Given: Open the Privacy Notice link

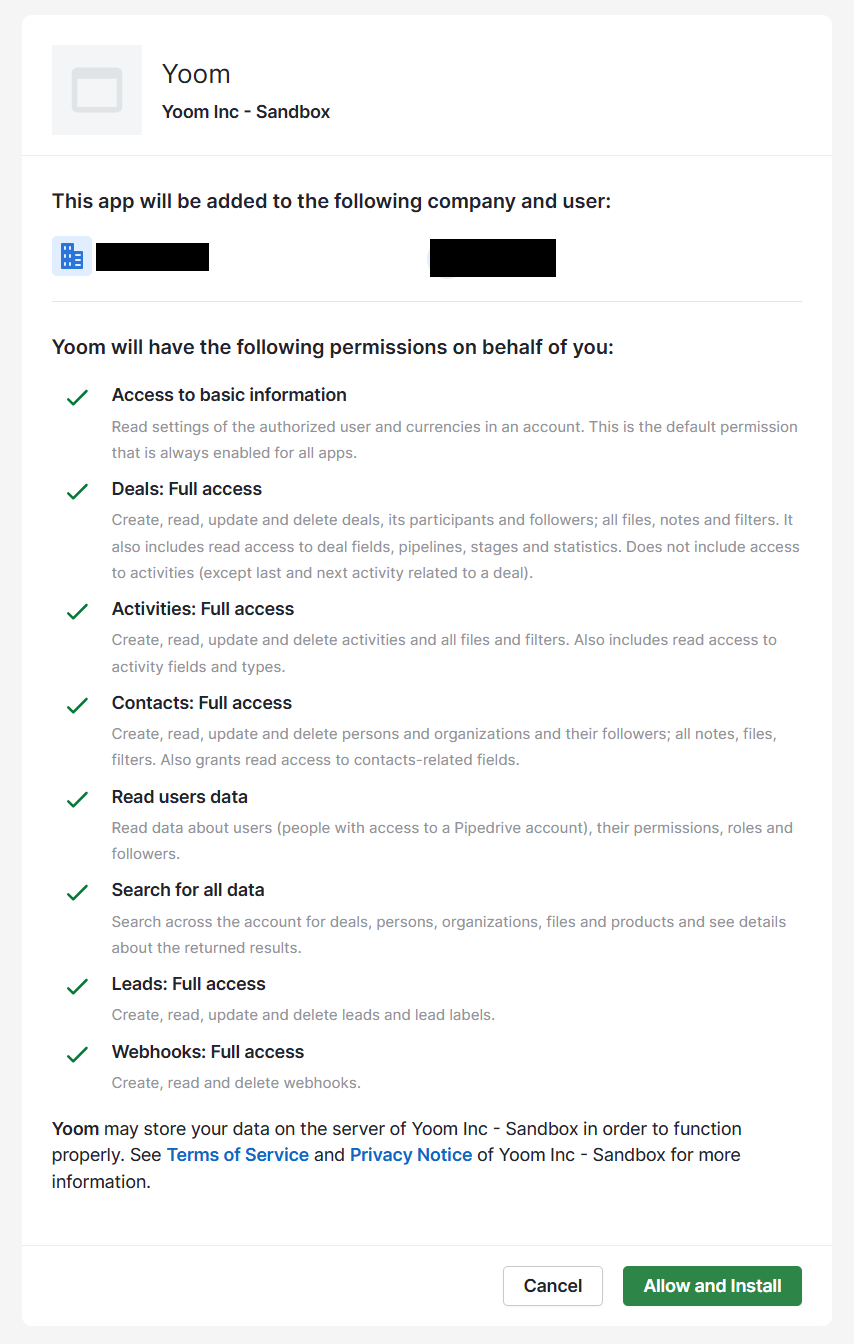Looking at the screenshot, I should click(x=411, y=1155).
